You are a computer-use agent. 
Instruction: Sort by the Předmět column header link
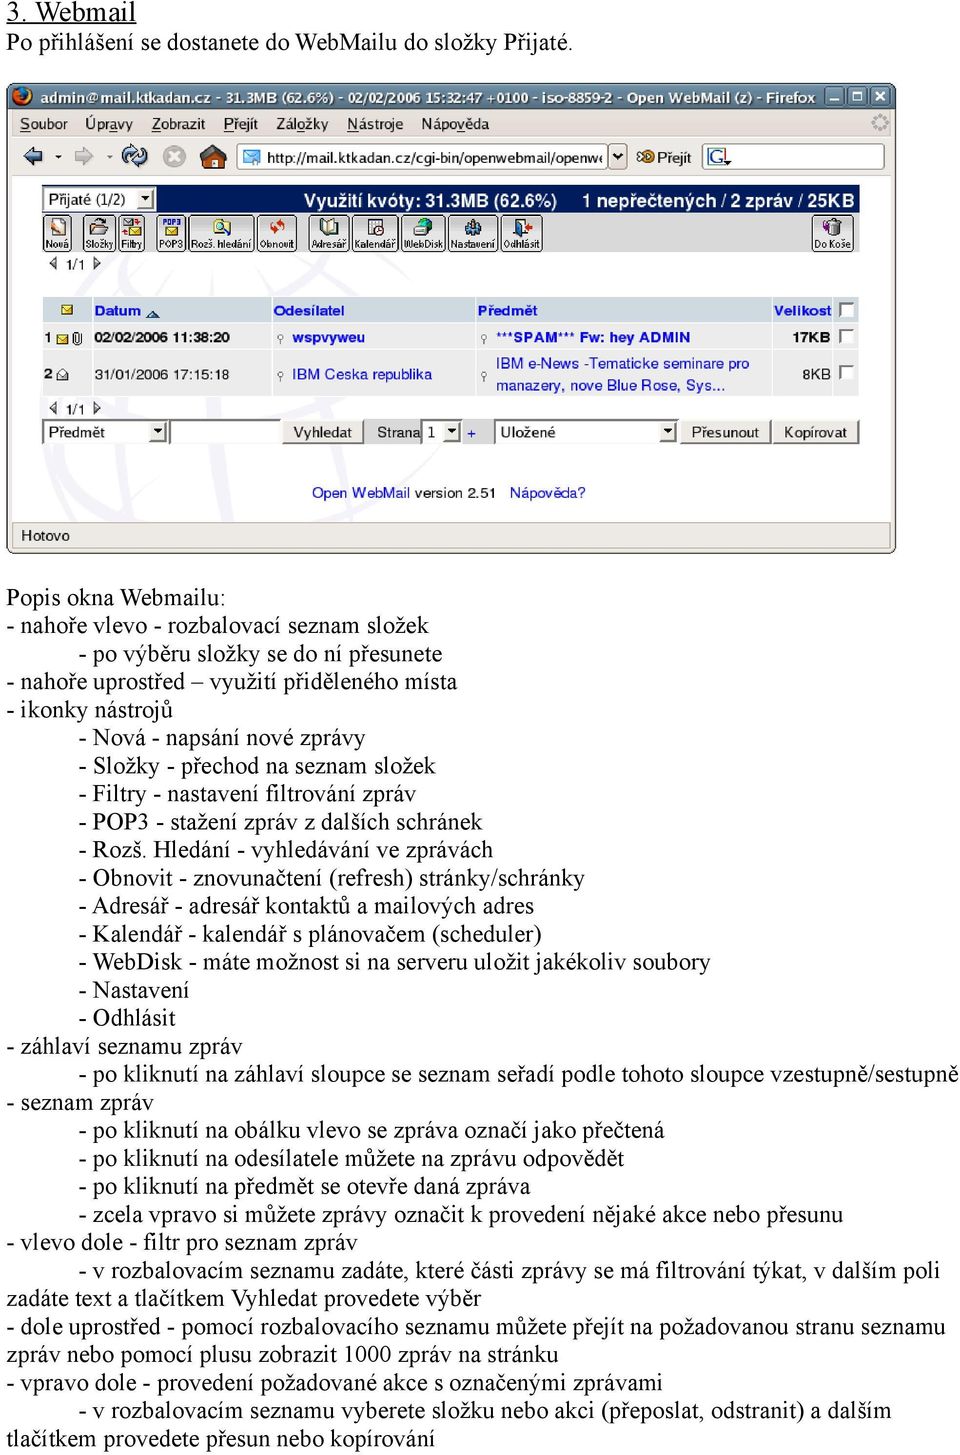[x=507, y=310]
